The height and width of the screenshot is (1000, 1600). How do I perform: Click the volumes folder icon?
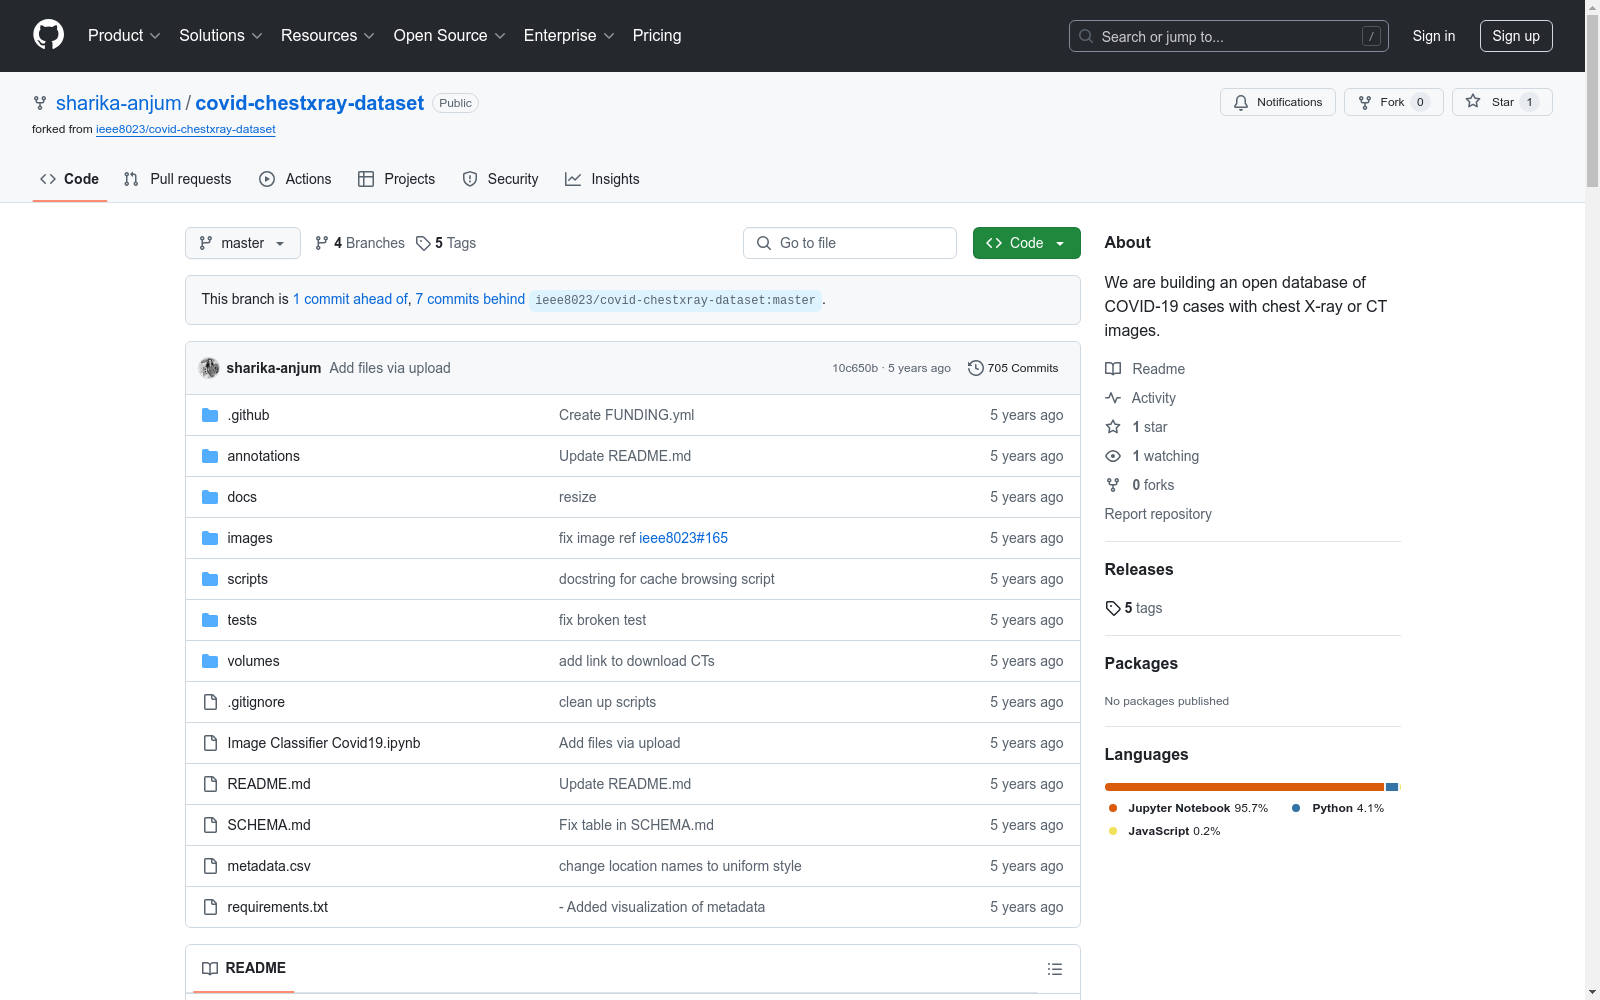tap(210, 661)
